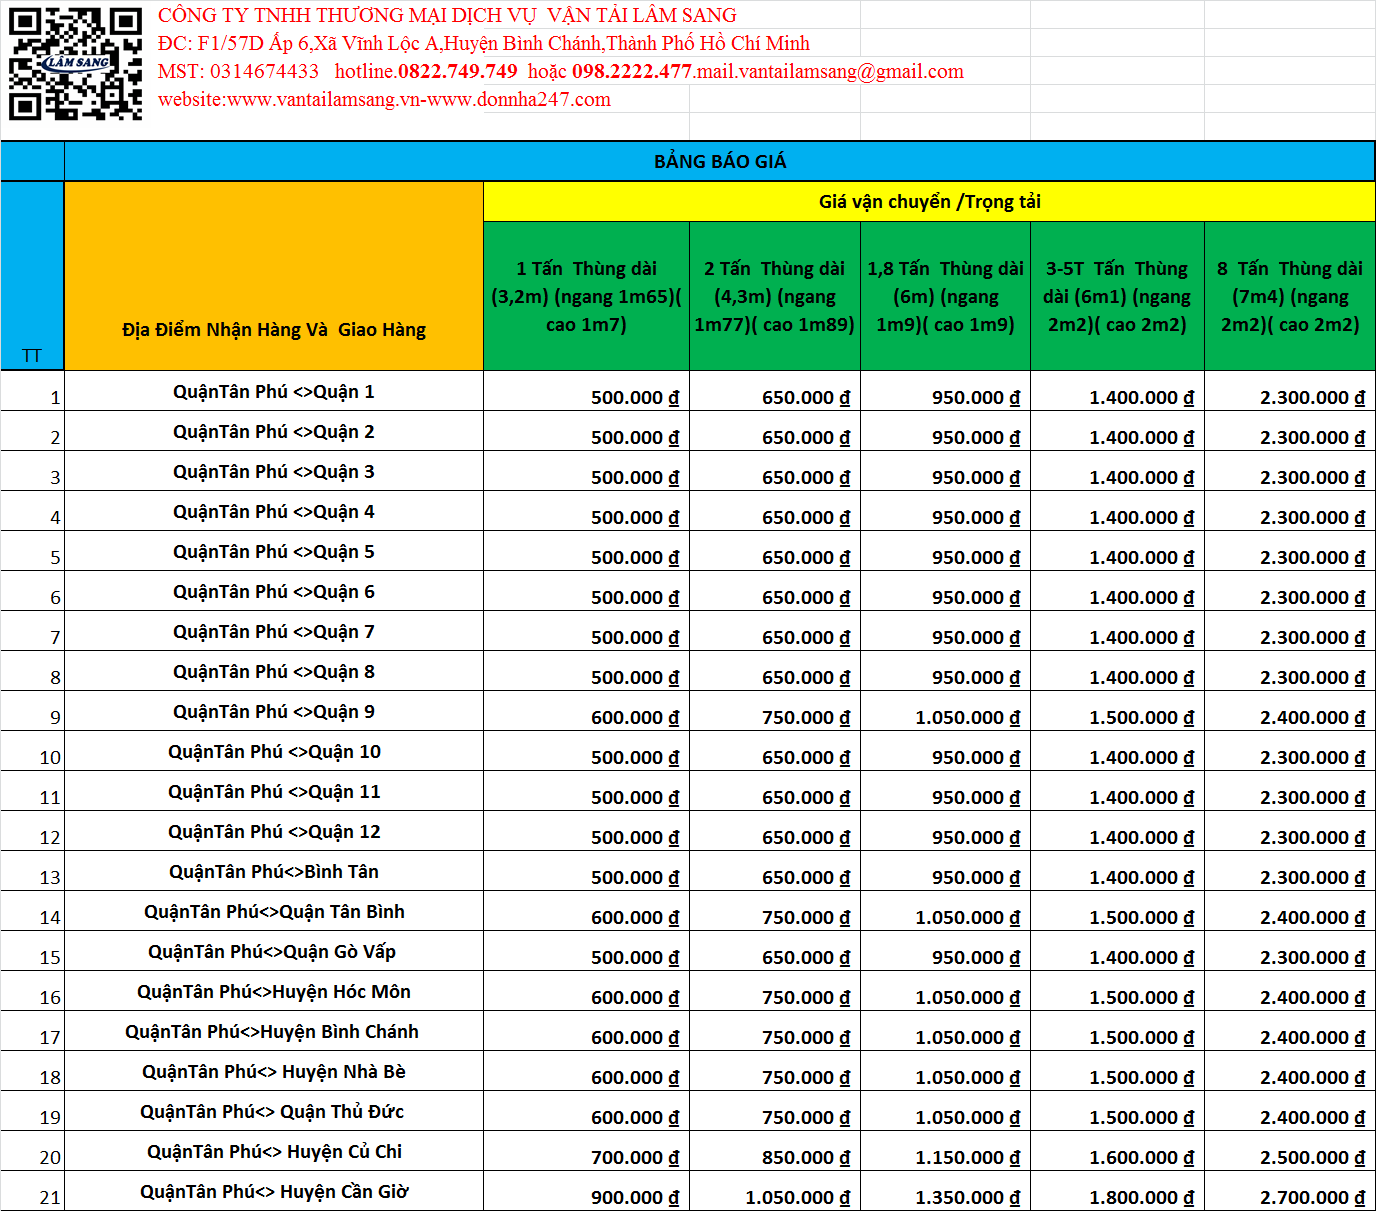Select the 'QuậnTân Phú <>Quận 1' cell
The height and width of the screenshot is (1211, 1376).
click(274, 391)
